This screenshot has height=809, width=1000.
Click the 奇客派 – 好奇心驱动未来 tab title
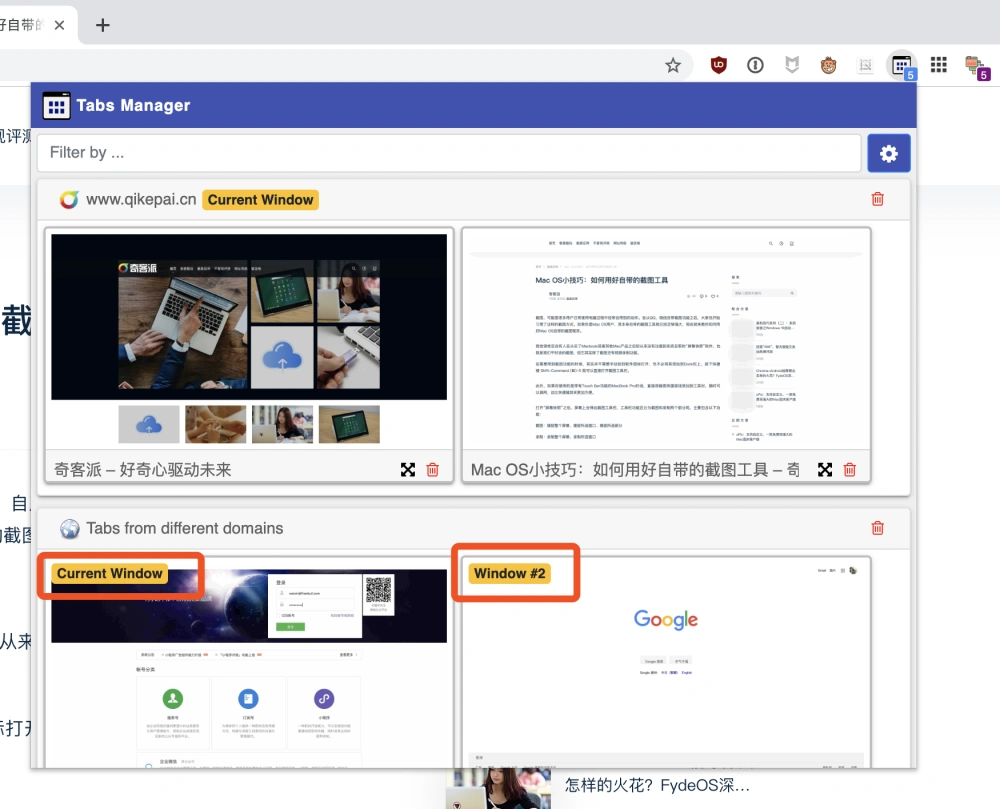(x=142, y=470)
